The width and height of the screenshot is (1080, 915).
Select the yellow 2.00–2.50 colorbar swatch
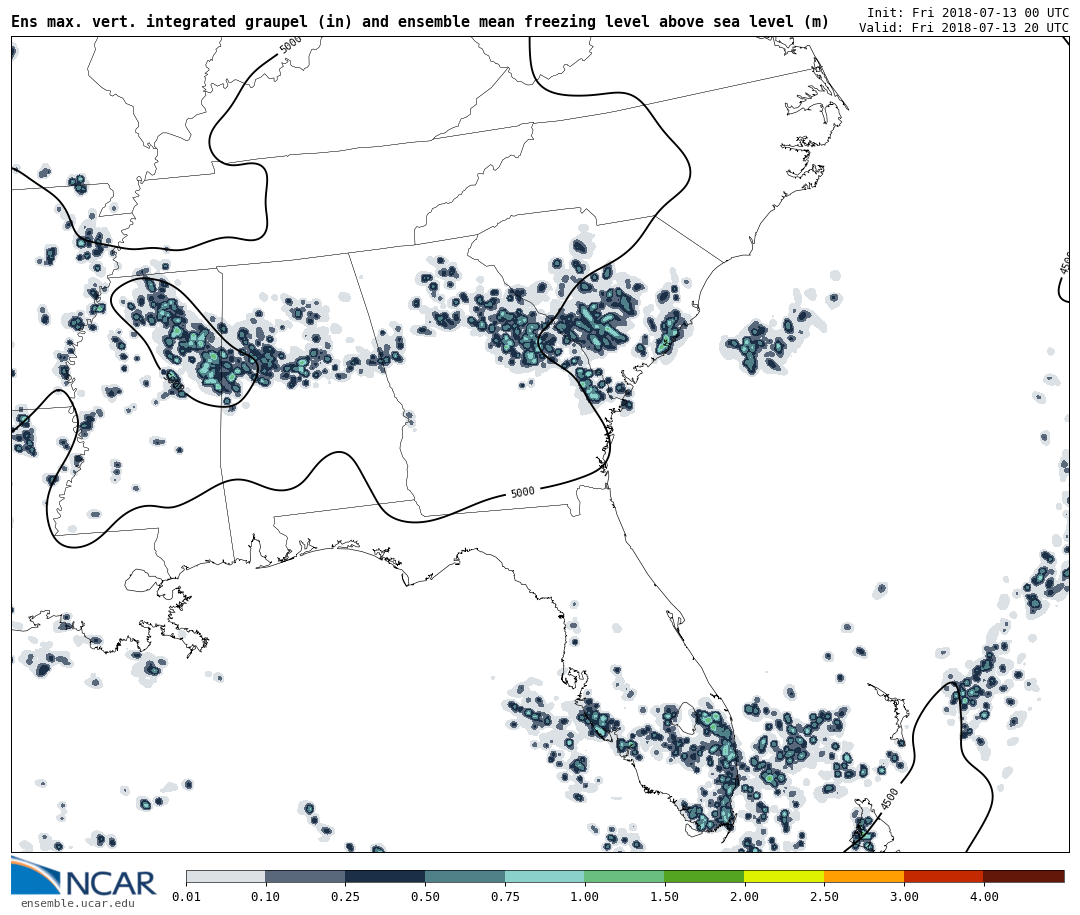[784, 876]
